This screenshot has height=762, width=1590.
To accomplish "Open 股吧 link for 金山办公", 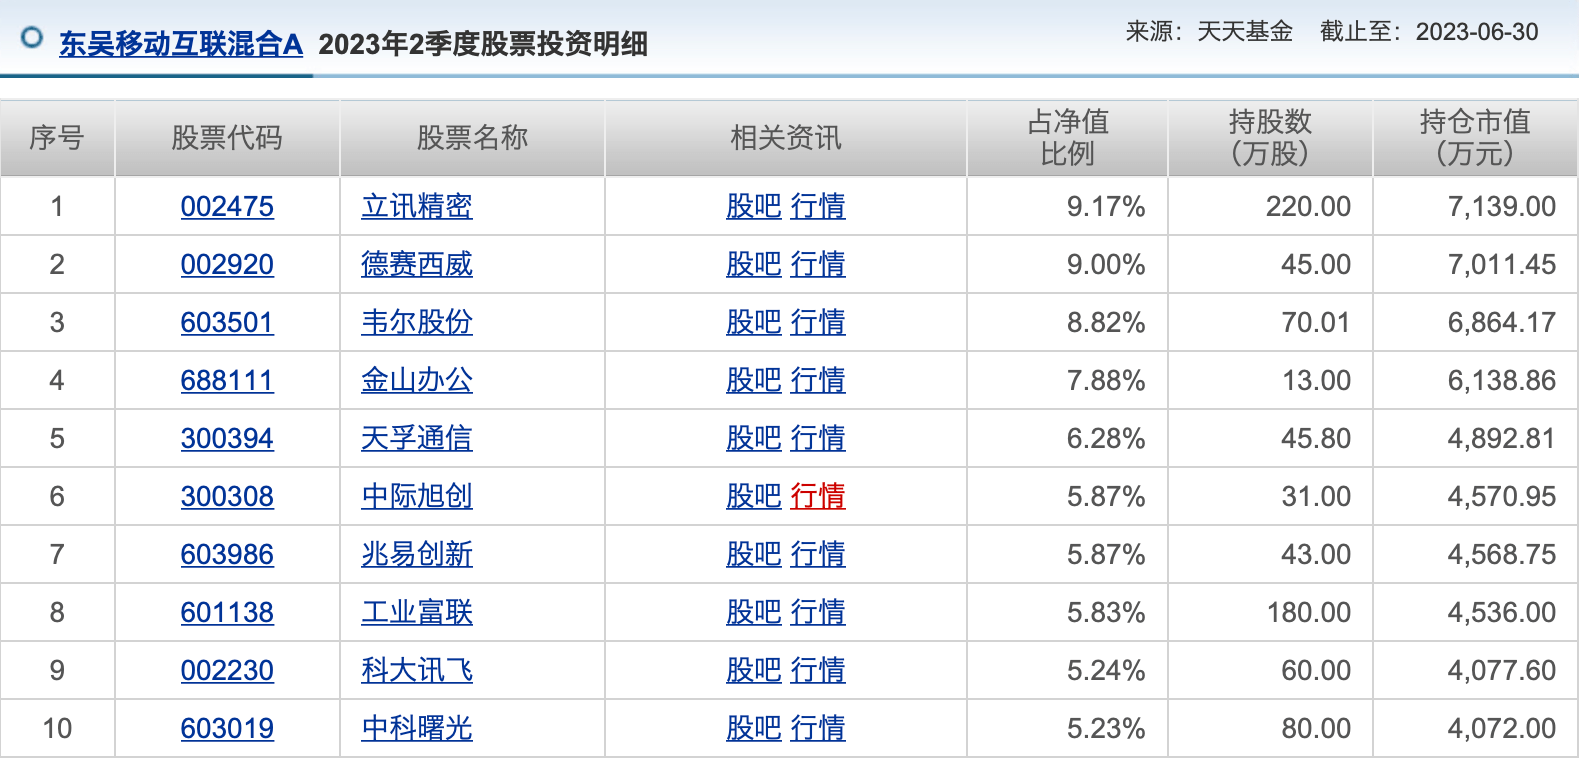I will click(754, 381).
